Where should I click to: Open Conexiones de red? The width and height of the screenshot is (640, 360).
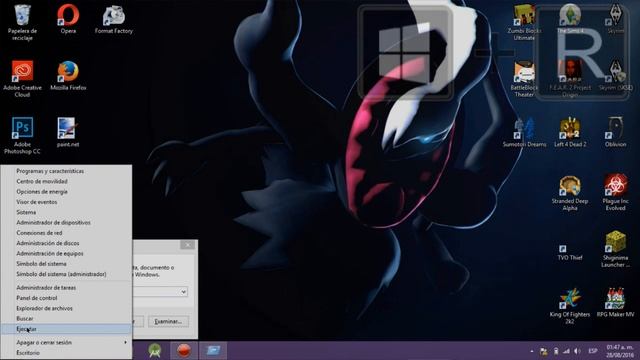click(x=66, y=233)
